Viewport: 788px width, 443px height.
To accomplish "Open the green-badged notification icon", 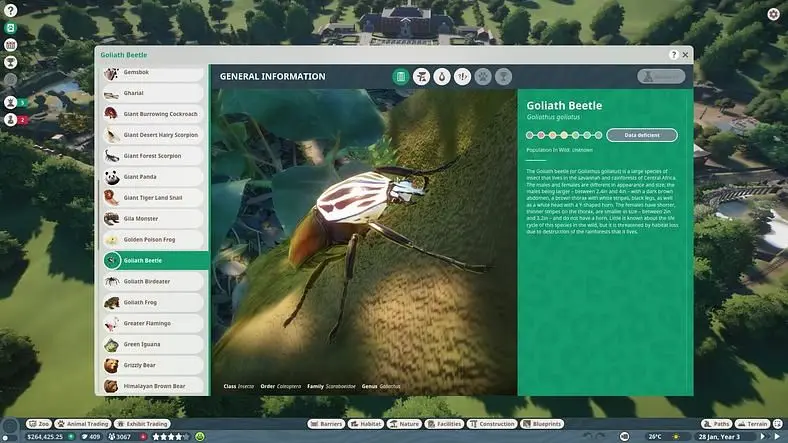I will click(x=11, y=102).
